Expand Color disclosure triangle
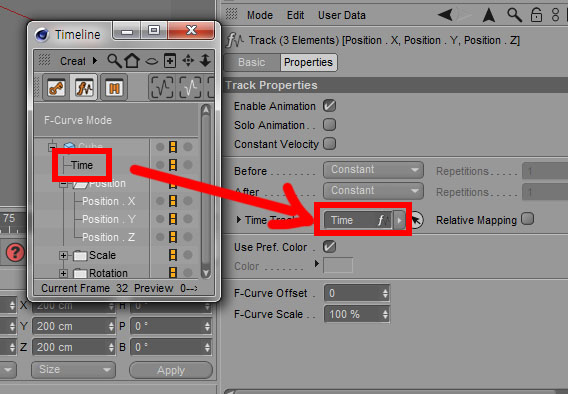 [317, 263]
